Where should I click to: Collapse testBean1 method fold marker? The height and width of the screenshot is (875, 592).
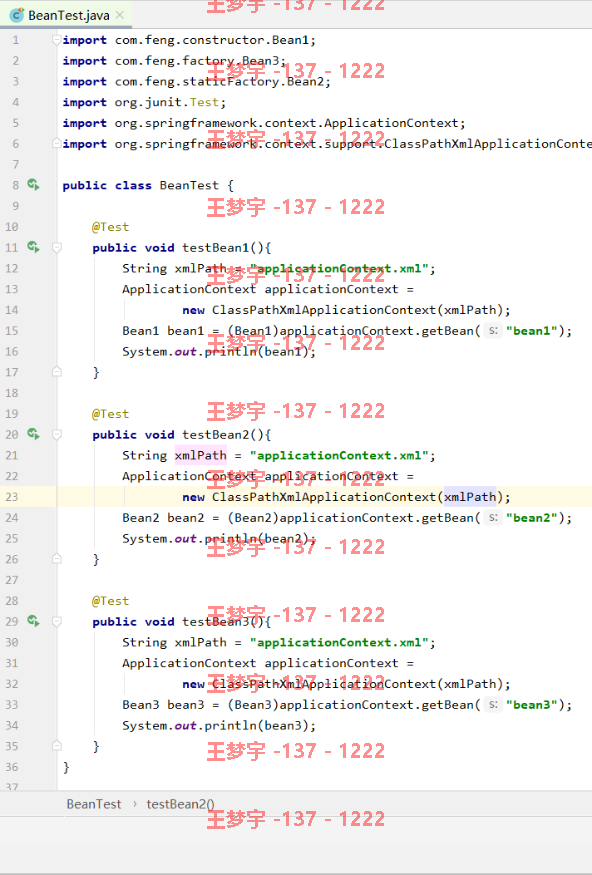coord(56,247)
